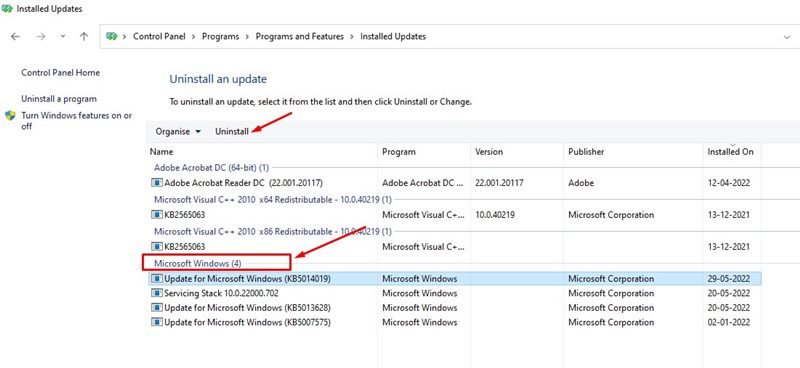Click the Uninstall toolbar button

point(232,132)
